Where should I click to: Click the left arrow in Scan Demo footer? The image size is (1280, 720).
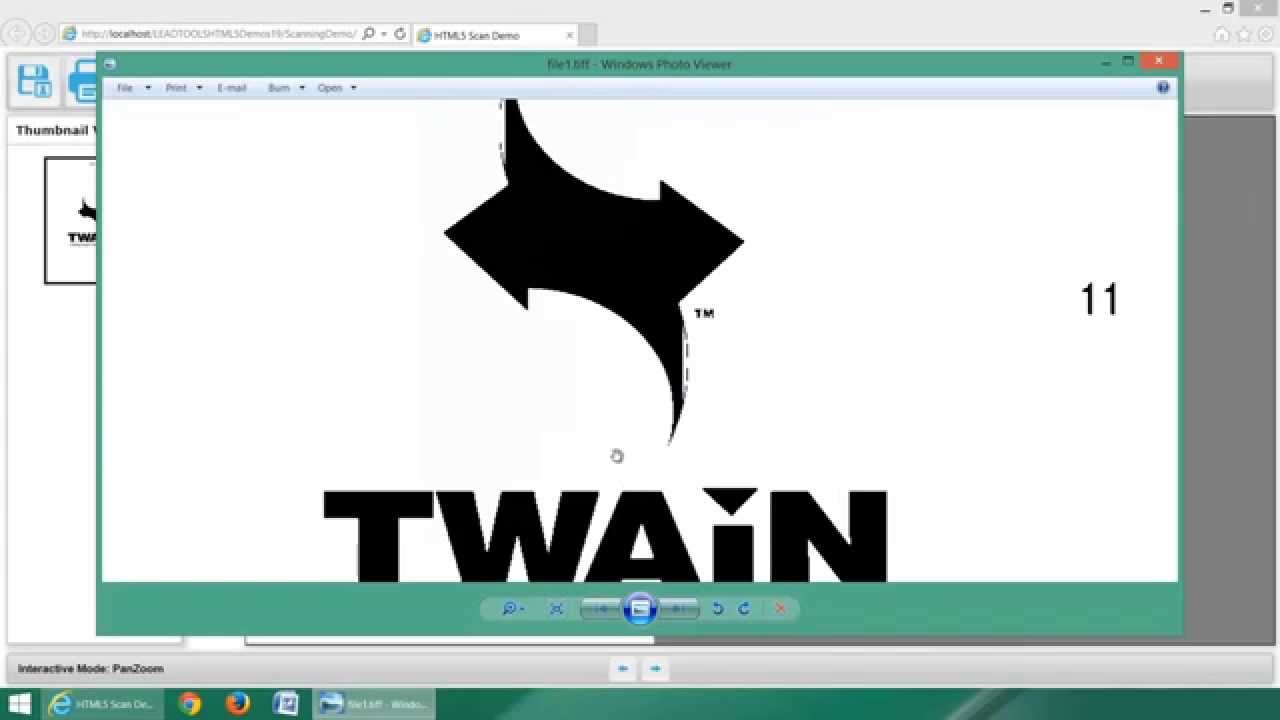tap(623, 668)
